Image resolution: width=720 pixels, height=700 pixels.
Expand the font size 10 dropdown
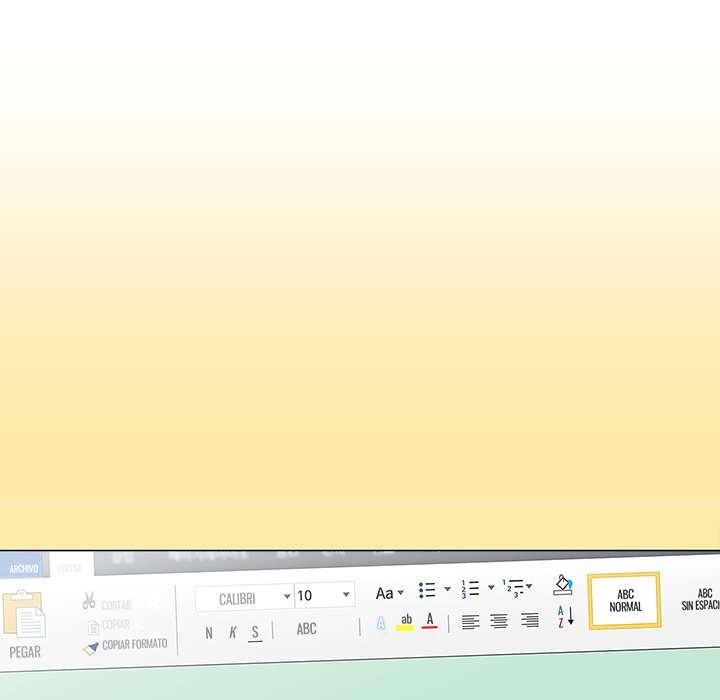pyautogui.click(x=346, y=595)
